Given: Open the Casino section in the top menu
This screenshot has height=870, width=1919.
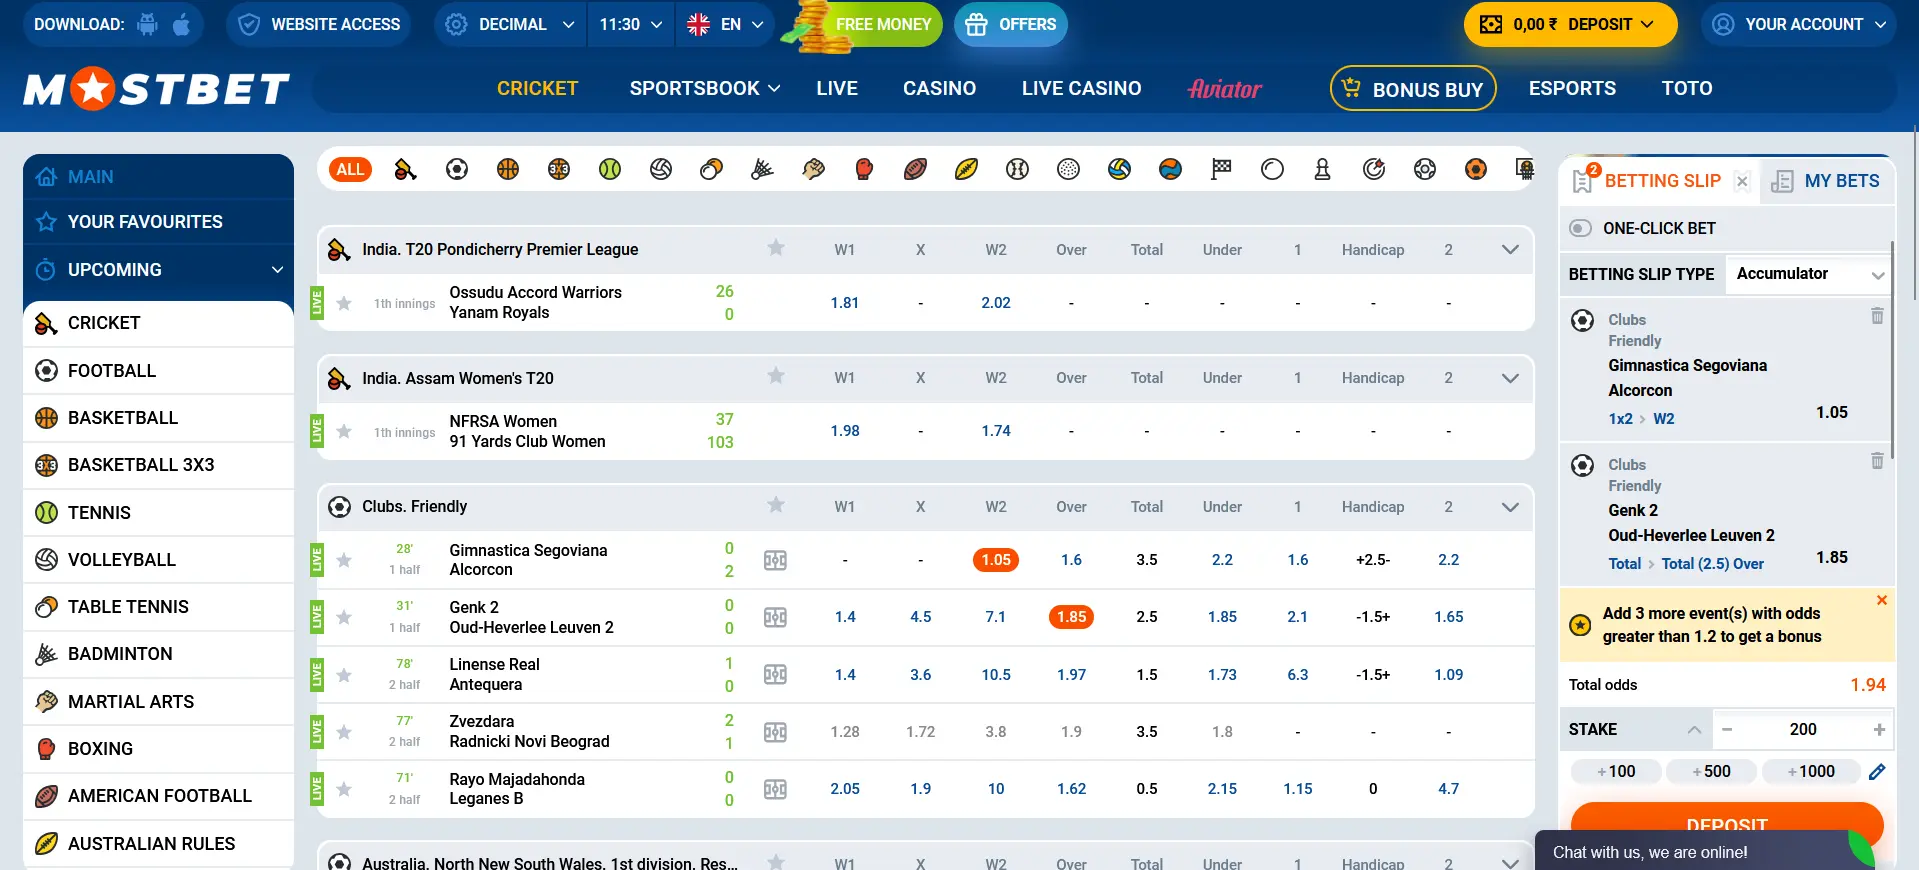Looking at the screenshot, I should (939, 88).
